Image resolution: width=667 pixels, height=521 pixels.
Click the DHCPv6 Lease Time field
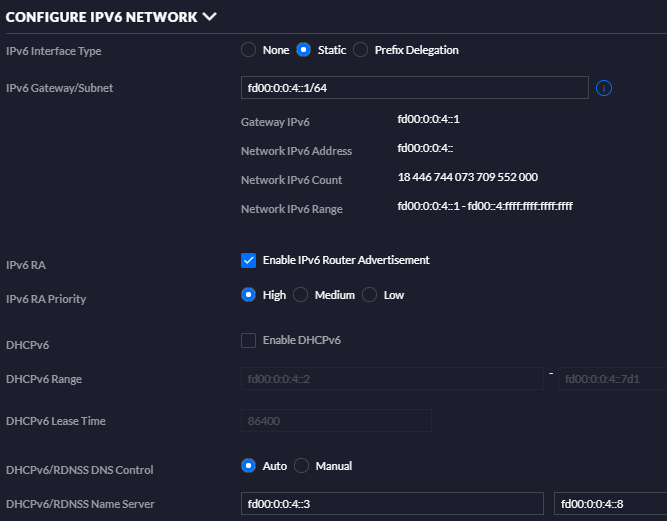coord(336,420)
